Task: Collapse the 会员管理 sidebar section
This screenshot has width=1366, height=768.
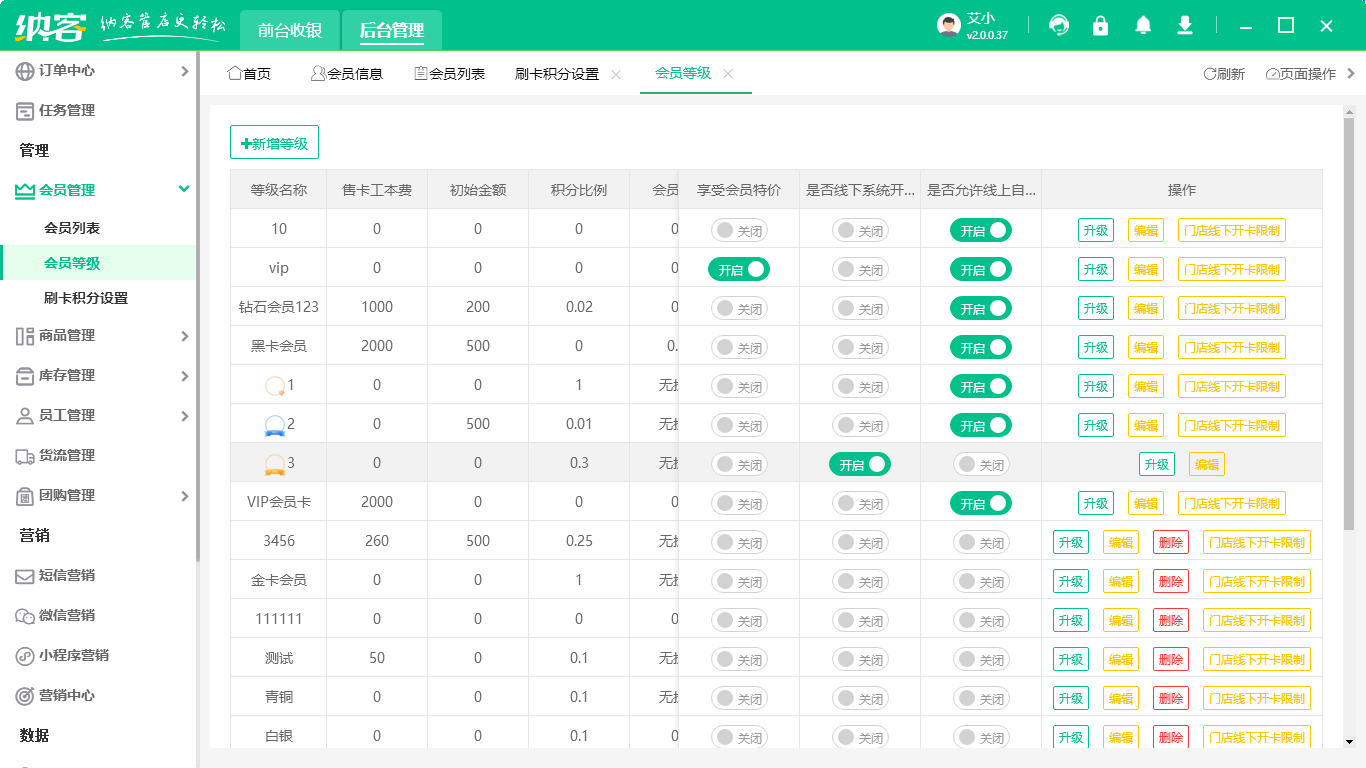Action: (69, 189)
